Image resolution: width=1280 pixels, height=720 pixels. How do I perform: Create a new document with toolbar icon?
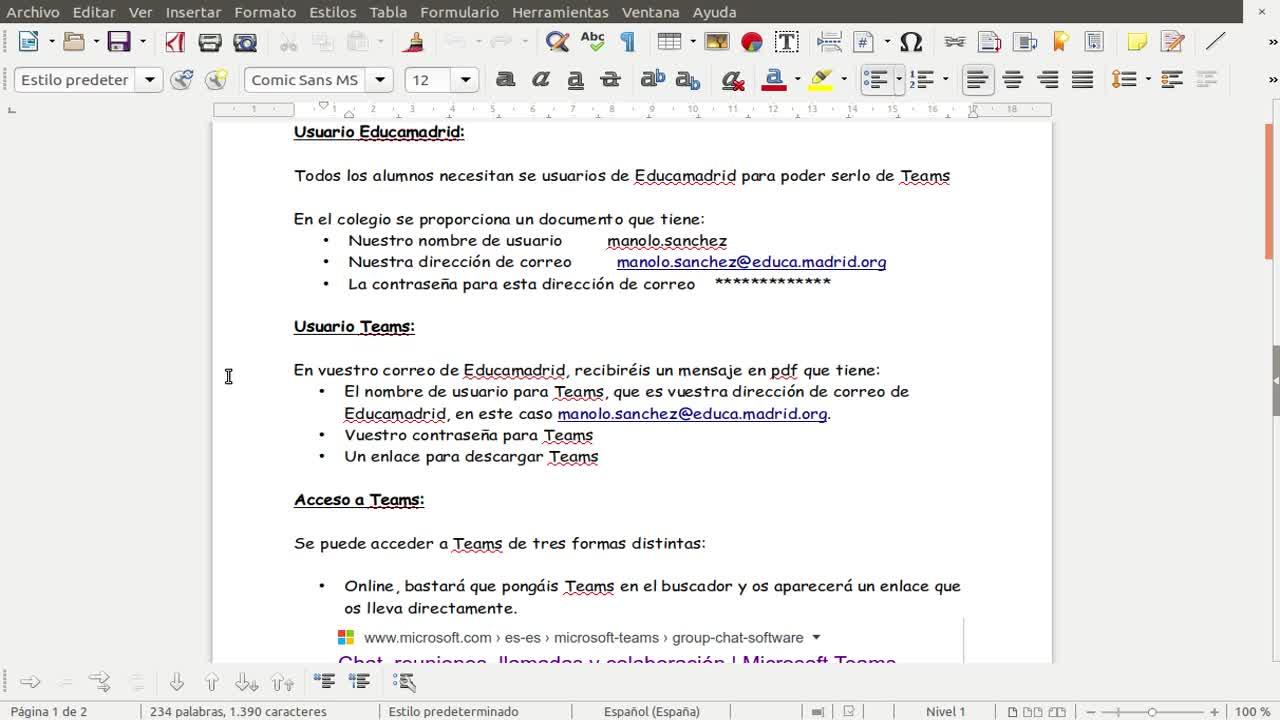pos(28,42)
